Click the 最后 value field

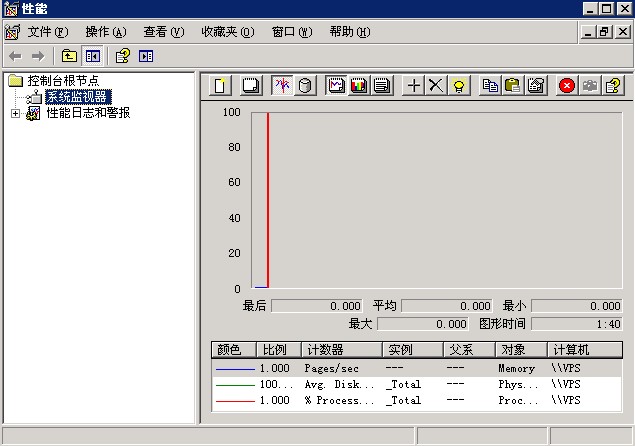[x=317, y=306]
